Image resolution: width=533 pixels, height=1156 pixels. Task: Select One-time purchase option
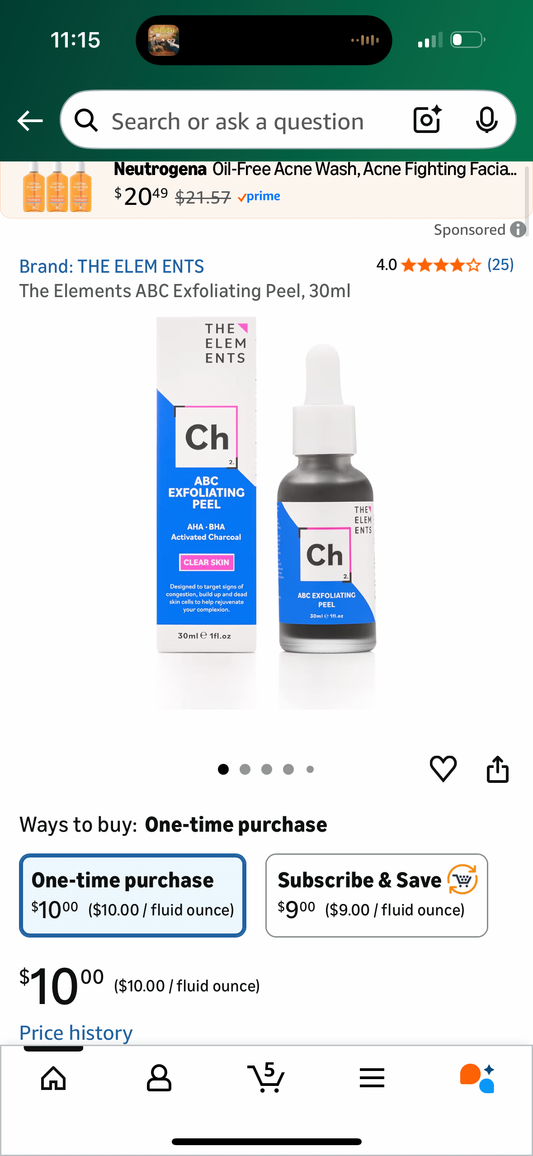133,895
